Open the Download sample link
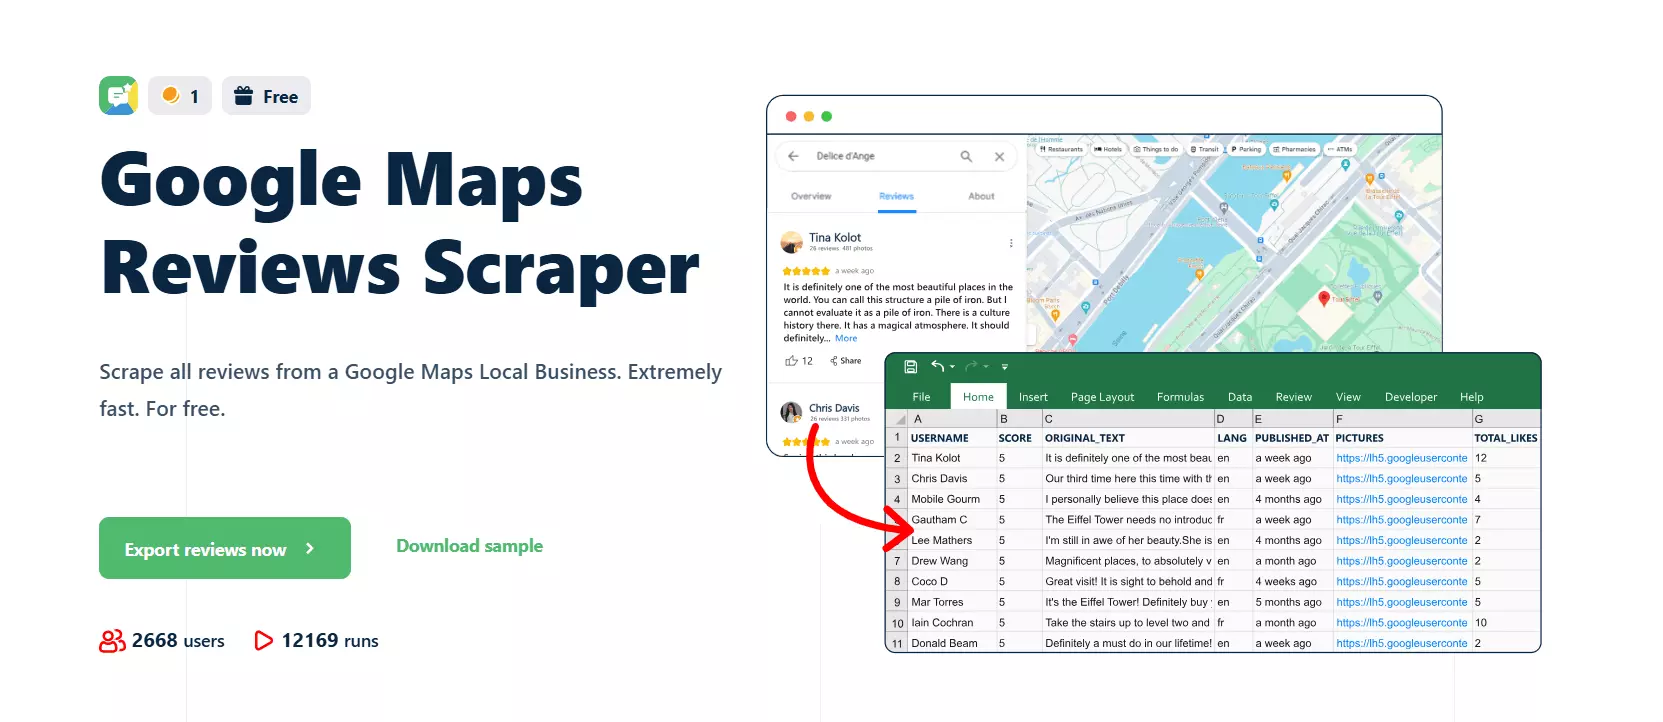The height and width of the screenshot is (722, 1663). point(469,546)
